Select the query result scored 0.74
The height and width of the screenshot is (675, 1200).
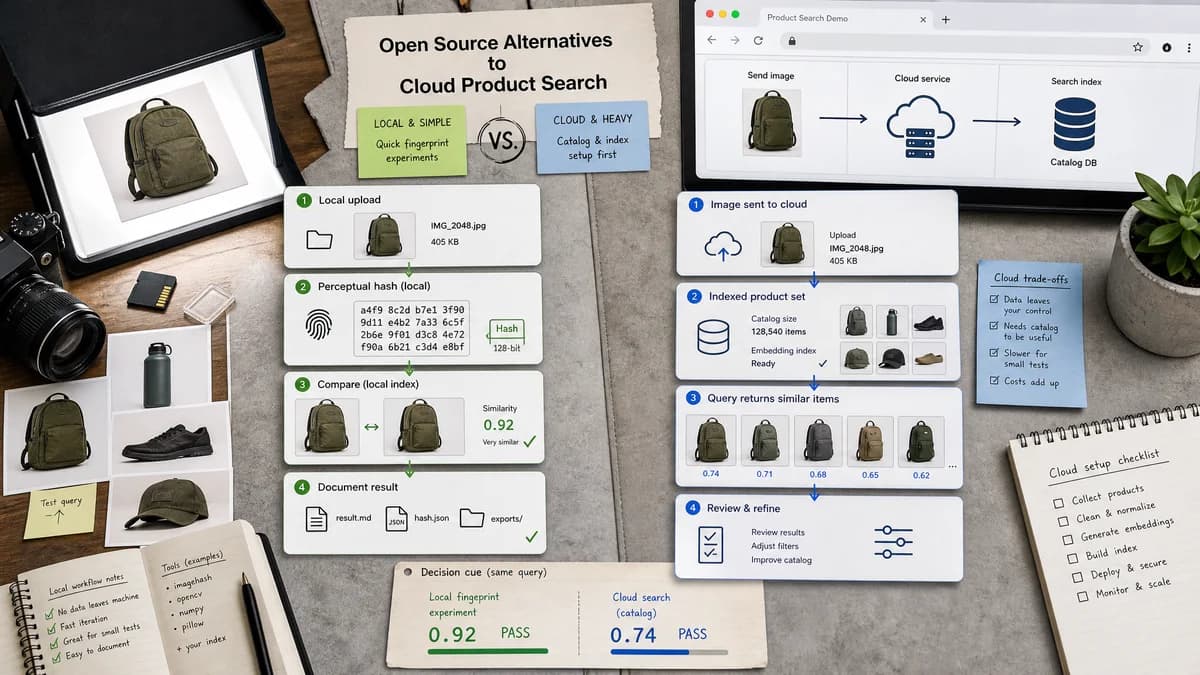coord(711,440)
